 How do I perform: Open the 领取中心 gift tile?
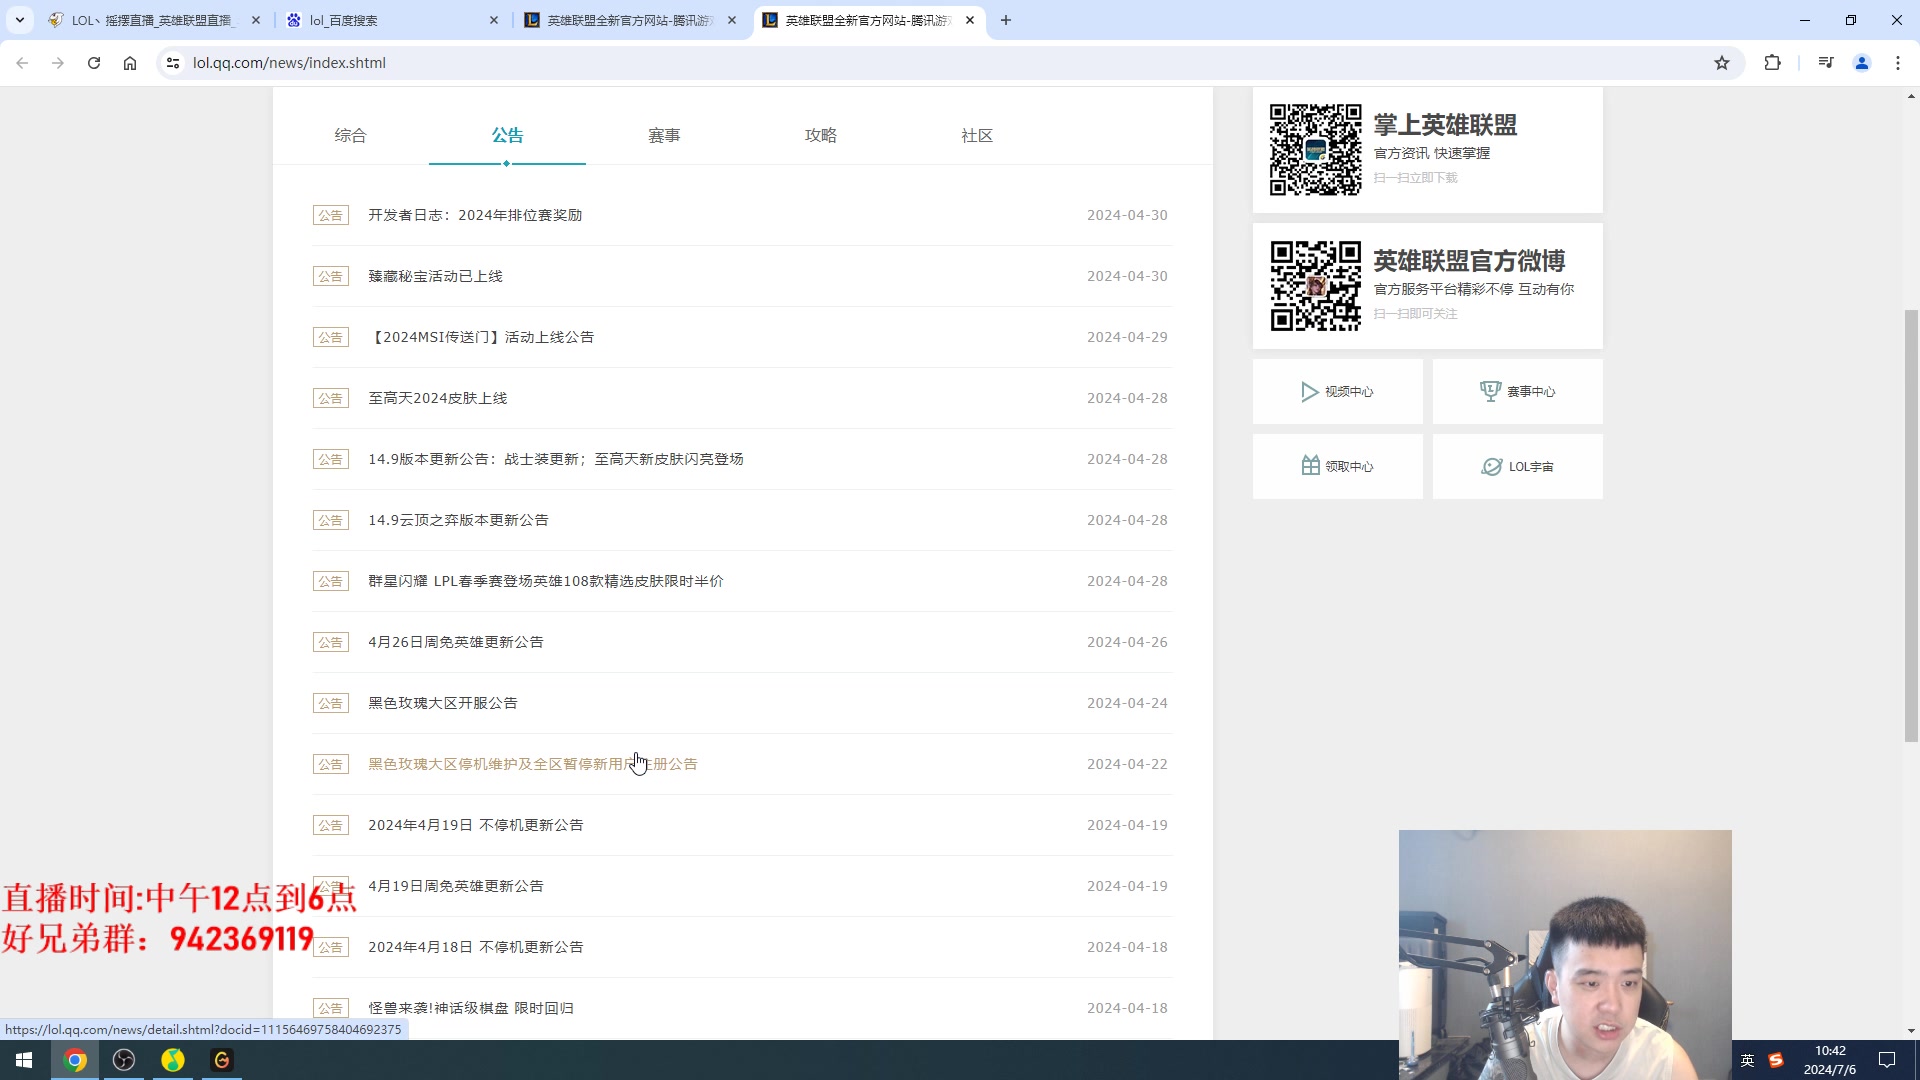click(1337, 467)
